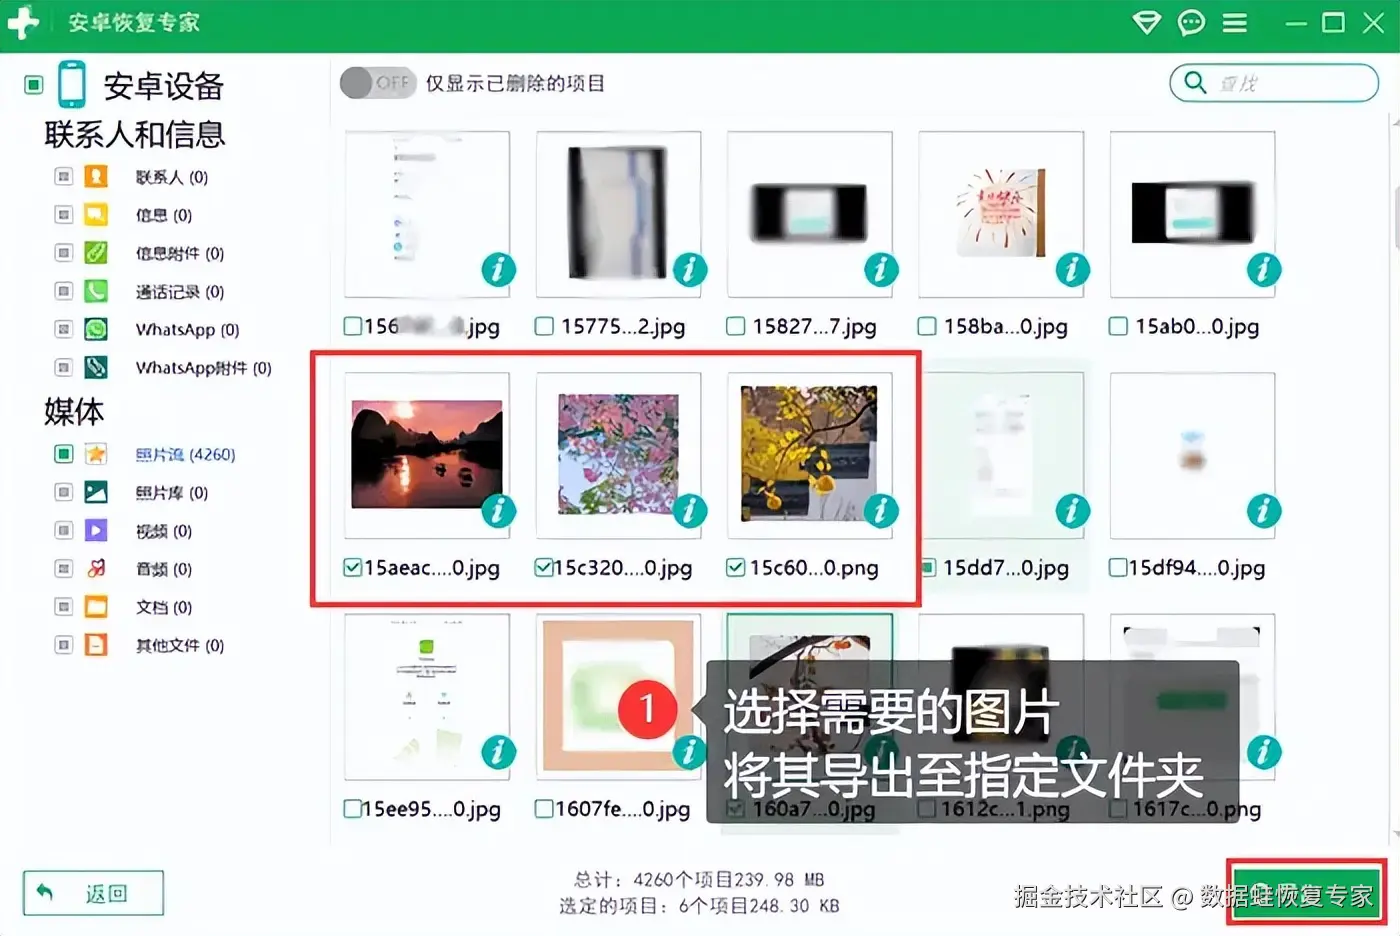1400x936 pixels.
Task: Select the 照片库 (0) category
Action: tap(171, 492)
